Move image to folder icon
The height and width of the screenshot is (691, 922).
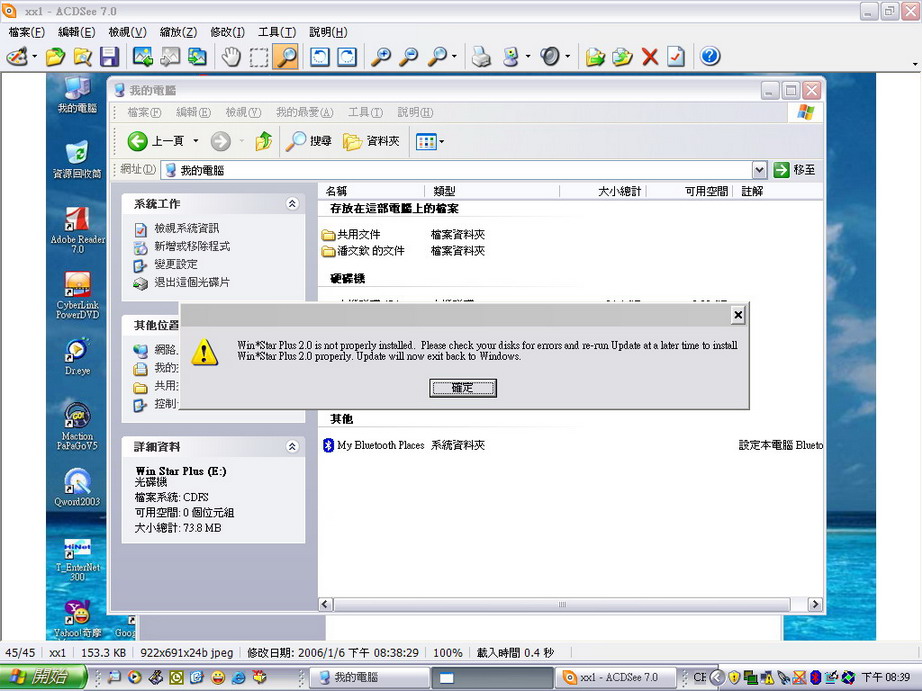point(622,56)
